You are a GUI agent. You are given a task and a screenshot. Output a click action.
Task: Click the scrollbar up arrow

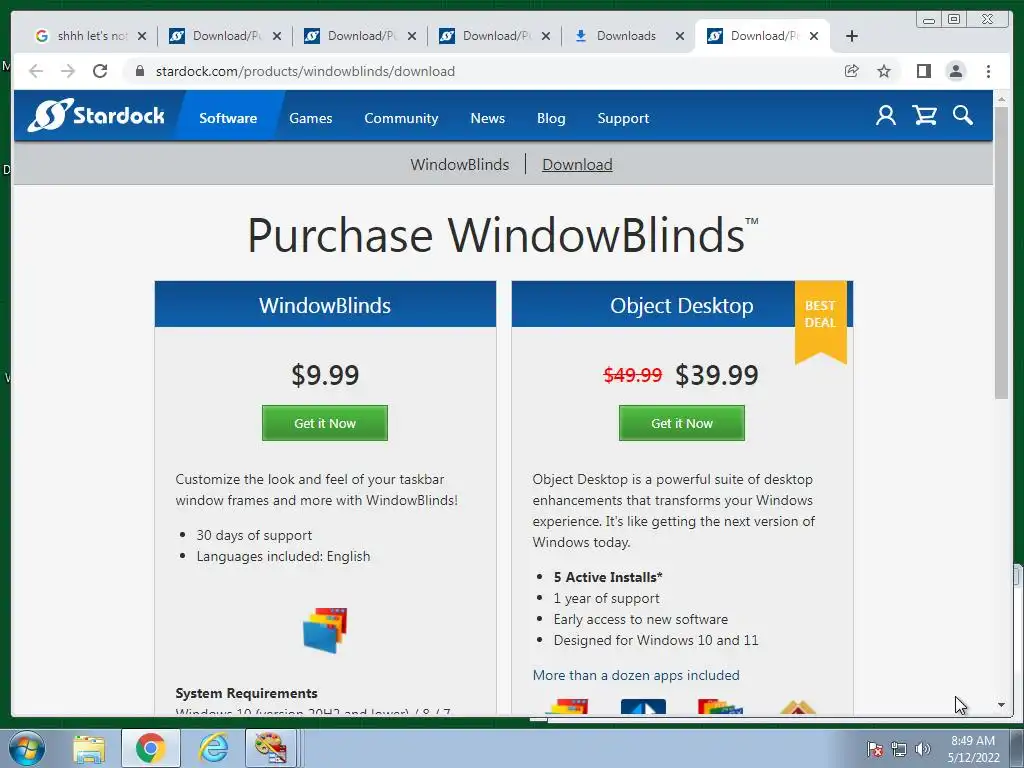tap(1001, 99)
